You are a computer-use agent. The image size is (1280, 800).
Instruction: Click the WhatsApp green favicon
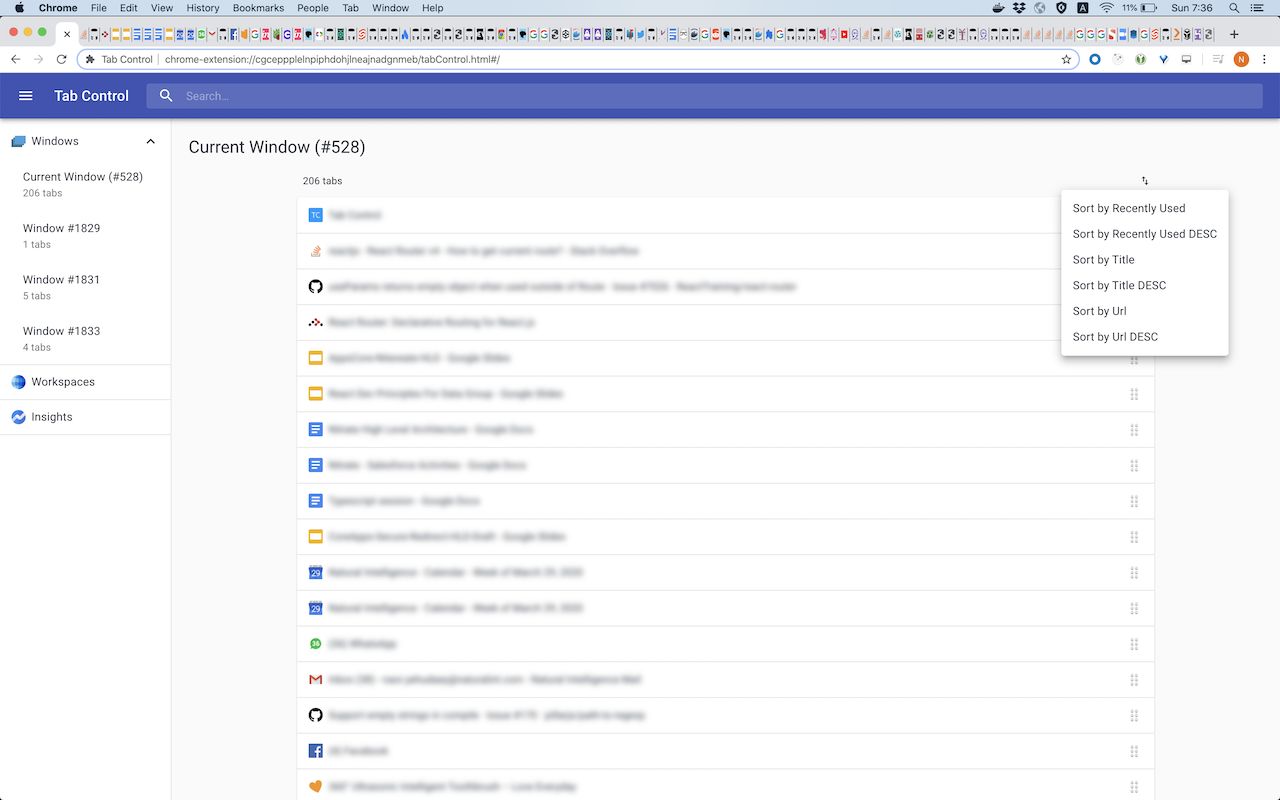tap(315, 644)
